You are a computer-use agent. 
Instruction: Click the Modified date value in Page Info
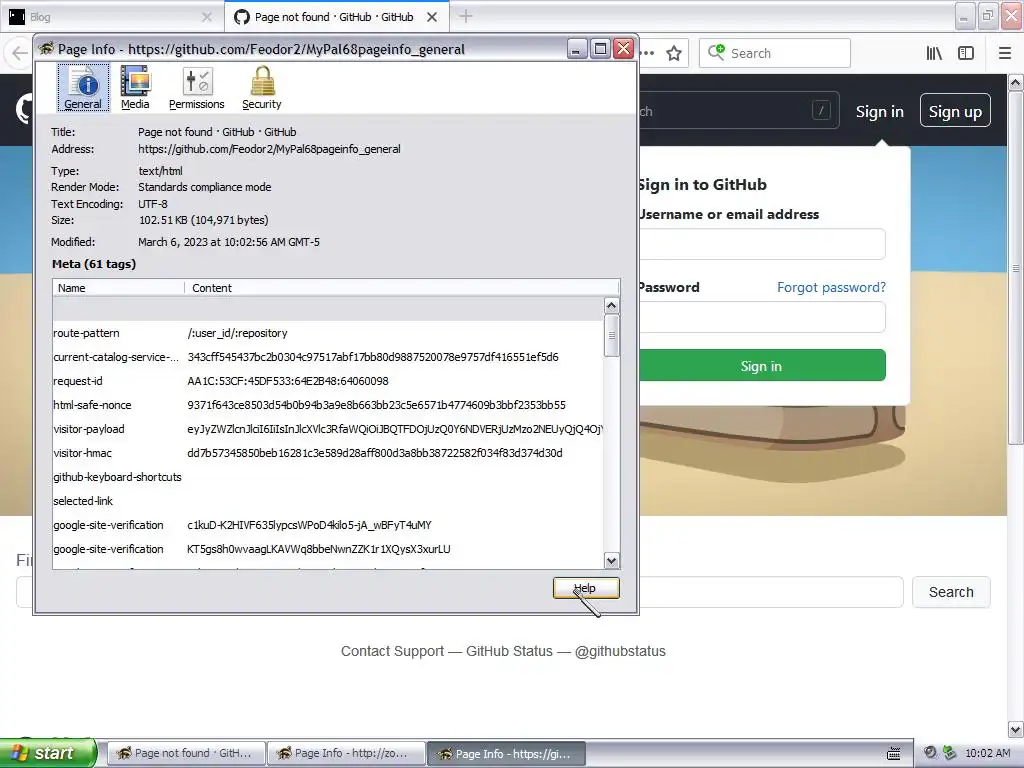229,242
